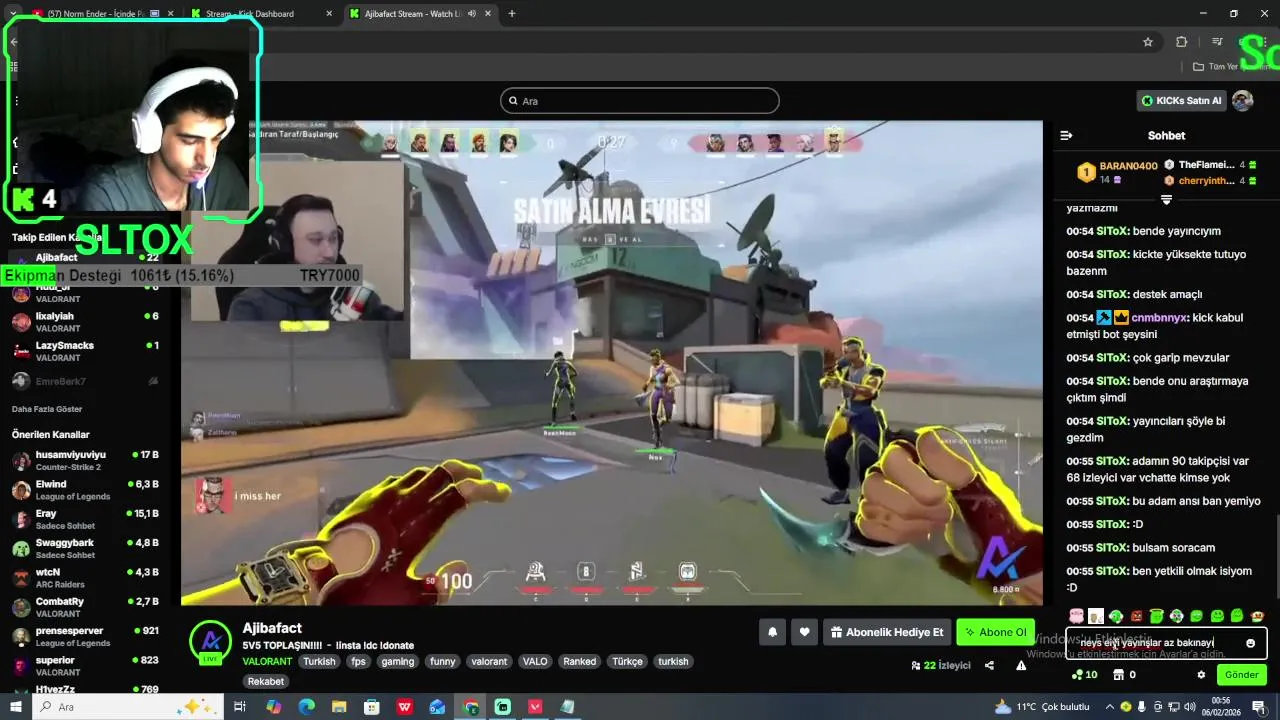This screenshot has height=720, width=1280.
Task: Select the Ranked tag
Action: click(x=579, y=661)
